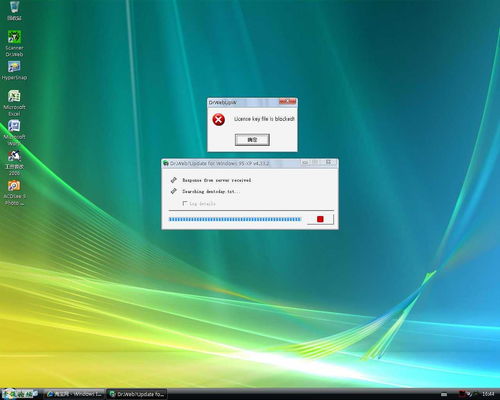Click the red error icon in the DrWebUpW dialog
500x400 pixels.
[x=219, y=119]
